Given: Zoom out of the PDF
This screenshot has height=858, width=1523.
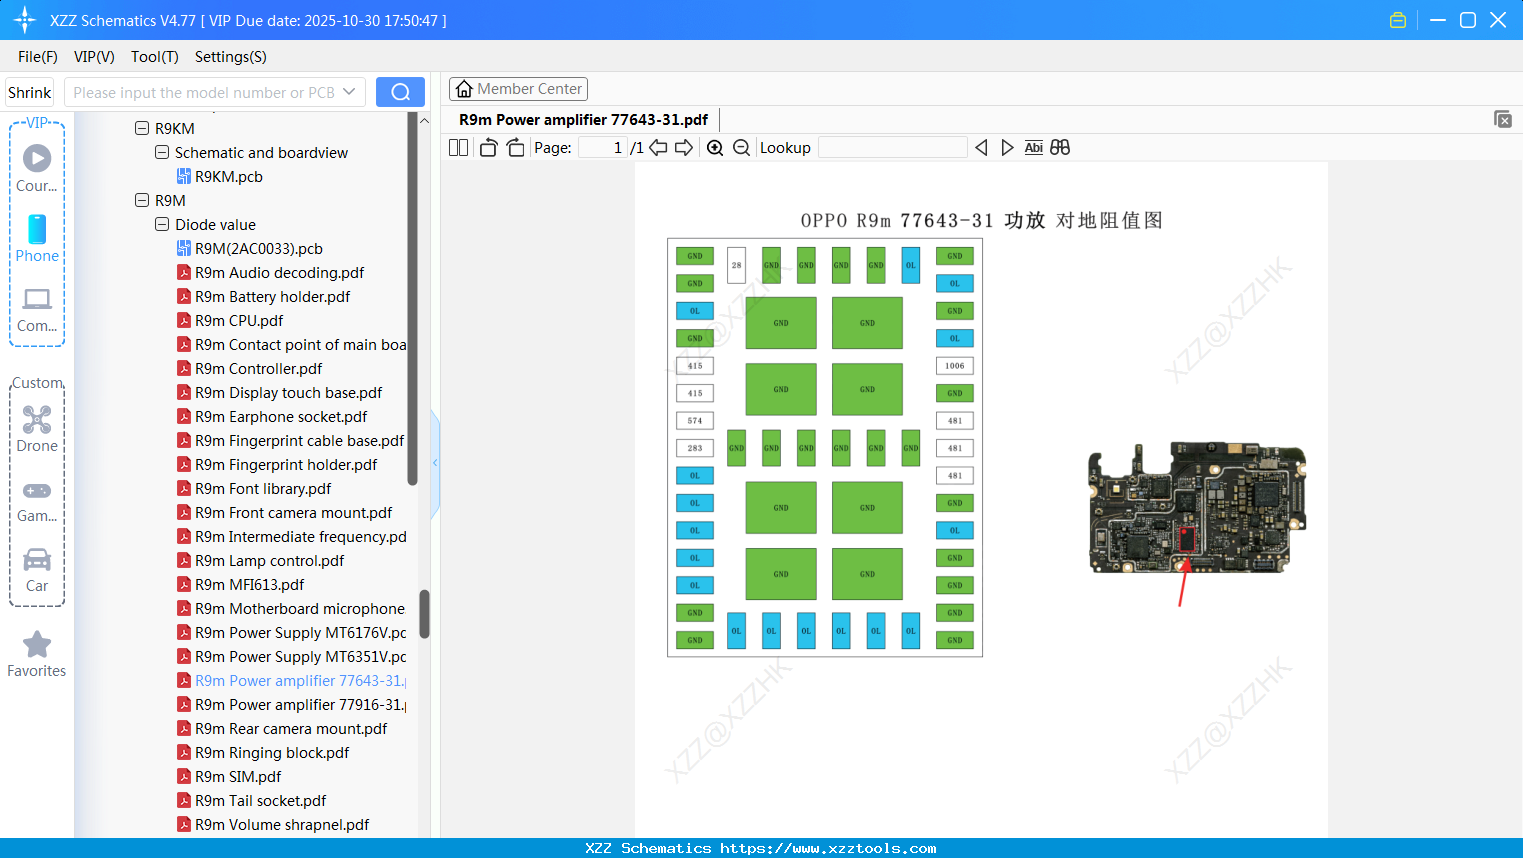Looking at the screenshot, I should [741, 148].
